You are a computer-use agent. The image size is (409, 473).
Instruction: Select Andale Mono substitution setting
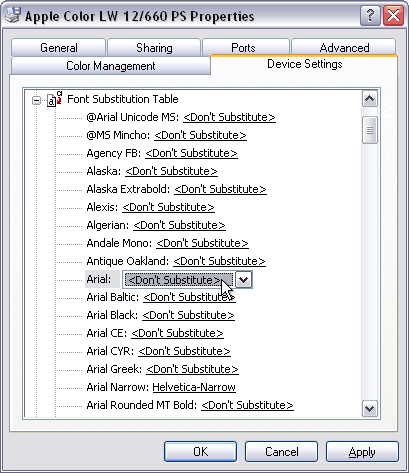[x=202, y=243]
